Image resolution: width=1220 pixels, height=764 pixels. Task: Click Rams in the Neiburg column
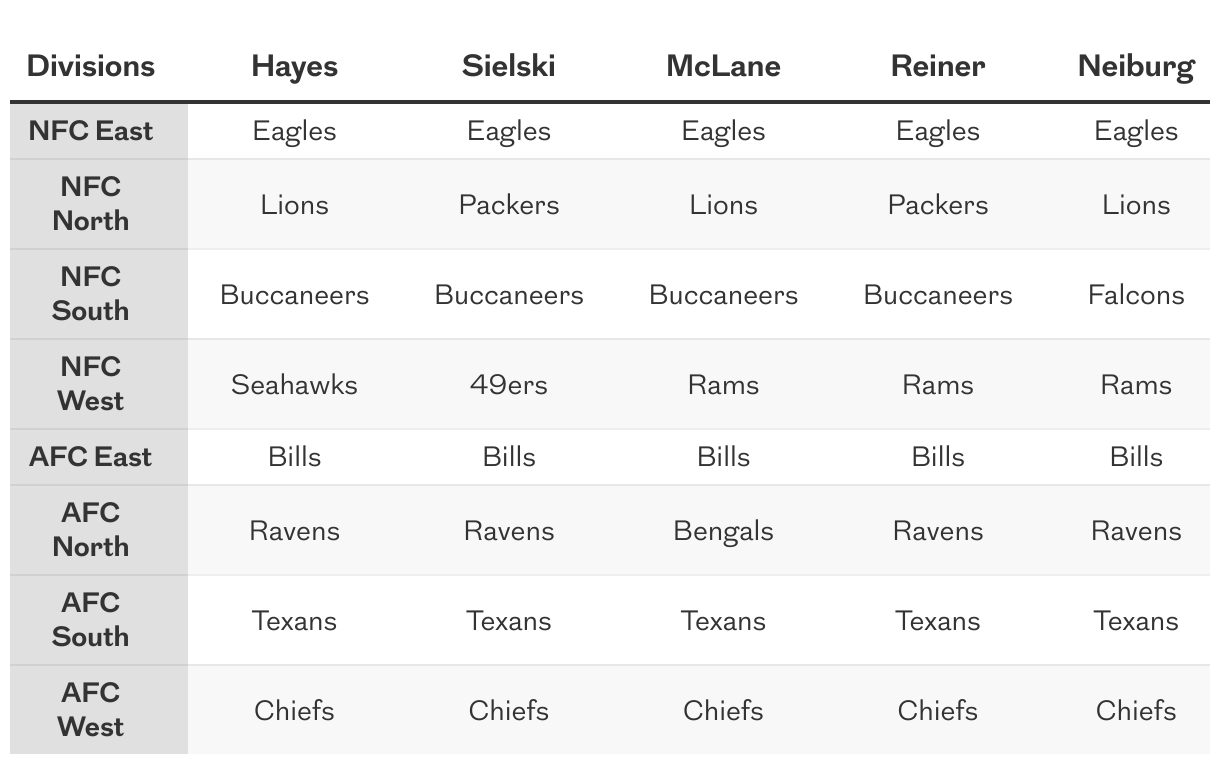1135,385
